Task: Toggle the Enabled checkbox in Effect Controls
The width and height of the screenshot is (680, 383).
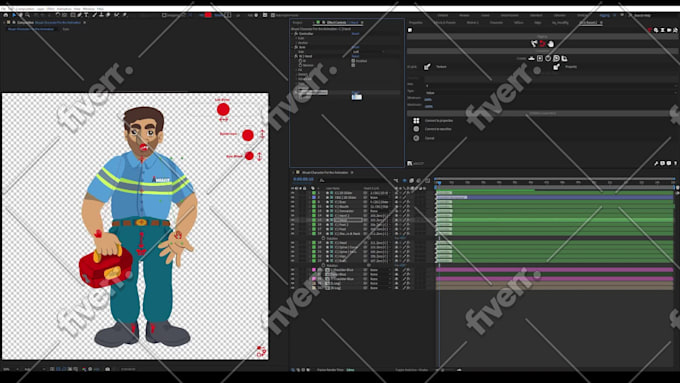Action: (353, 61)
